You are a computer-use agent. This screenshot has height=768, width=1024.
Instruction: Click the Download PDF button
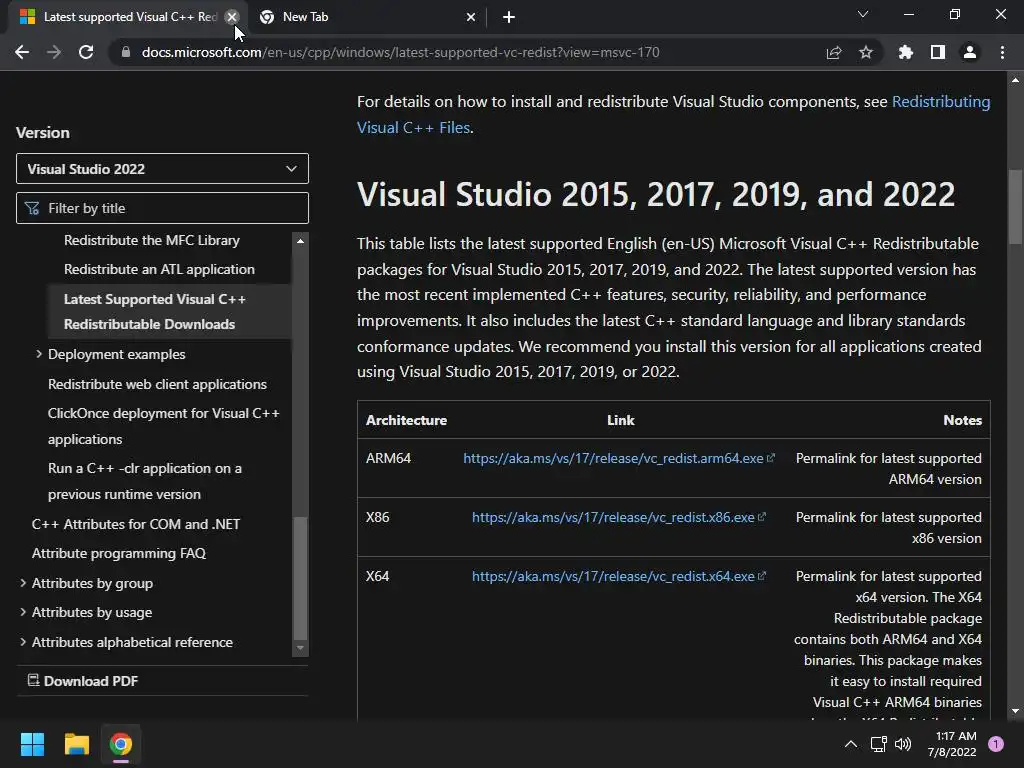83,681
